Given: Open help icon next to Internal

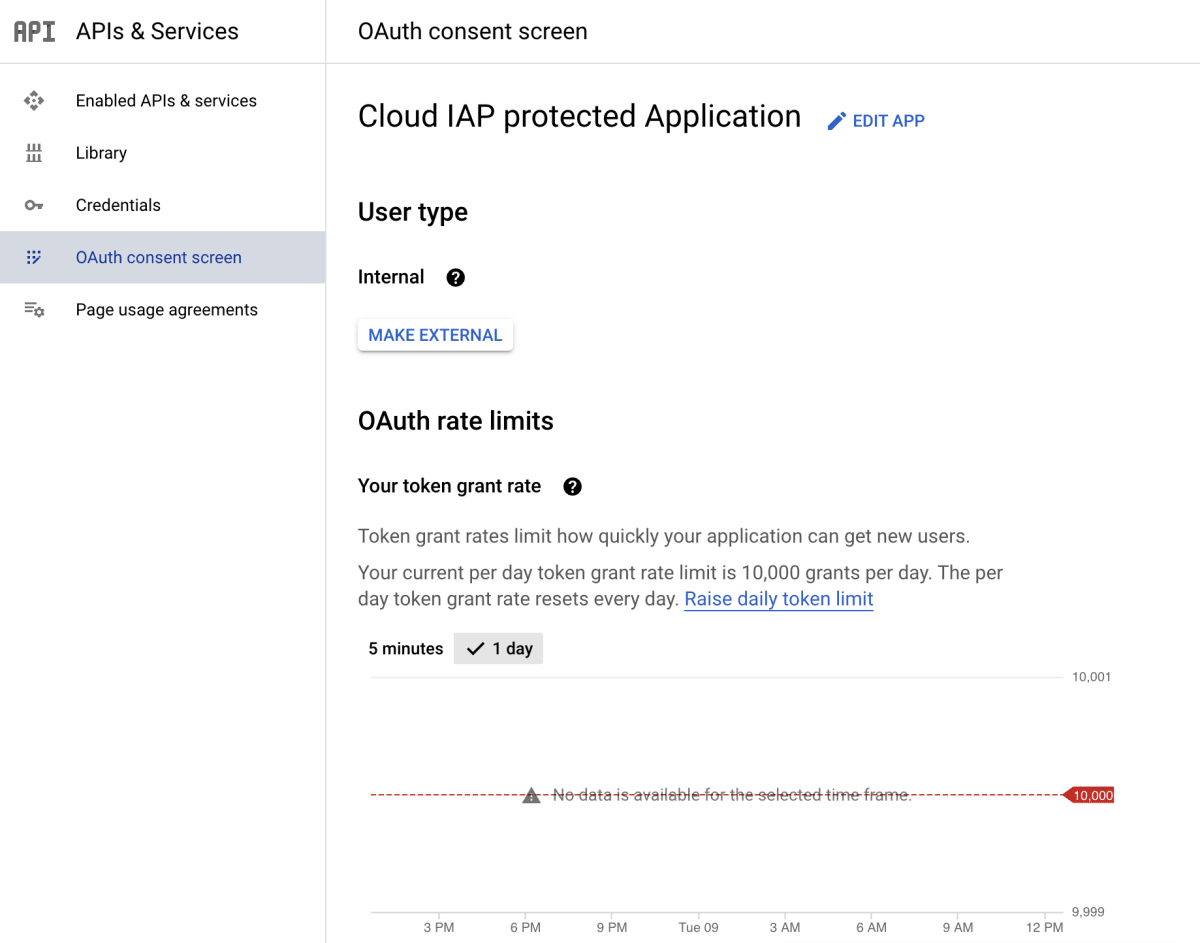Looking at the screenshot, I should tap(456, 278).
